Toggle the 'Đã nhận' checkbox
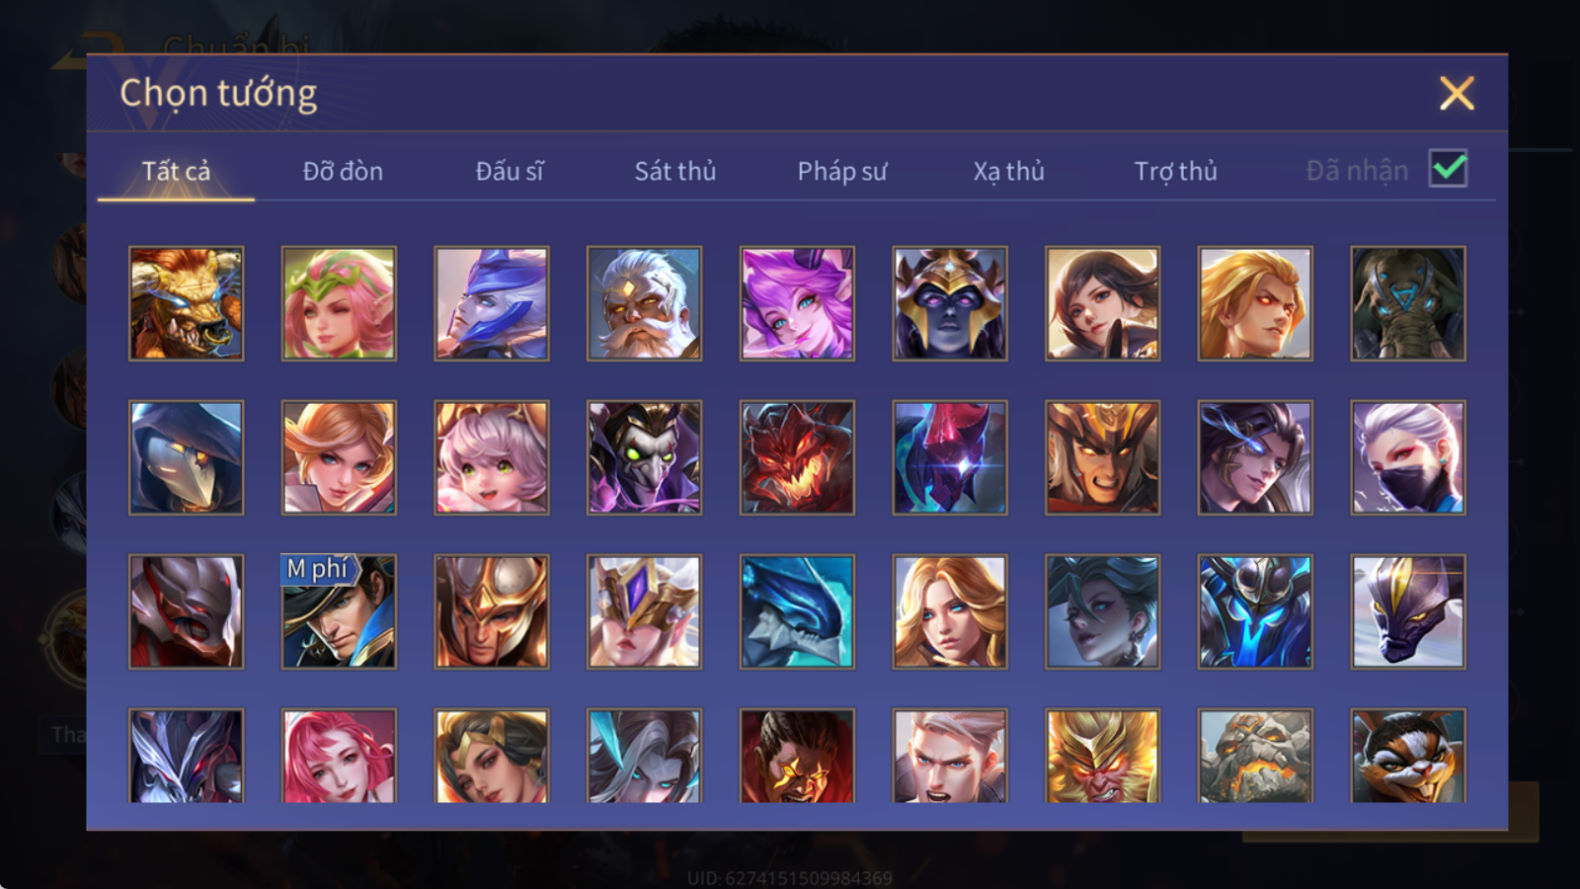1580x889 pixels. tap(1448, 168)
